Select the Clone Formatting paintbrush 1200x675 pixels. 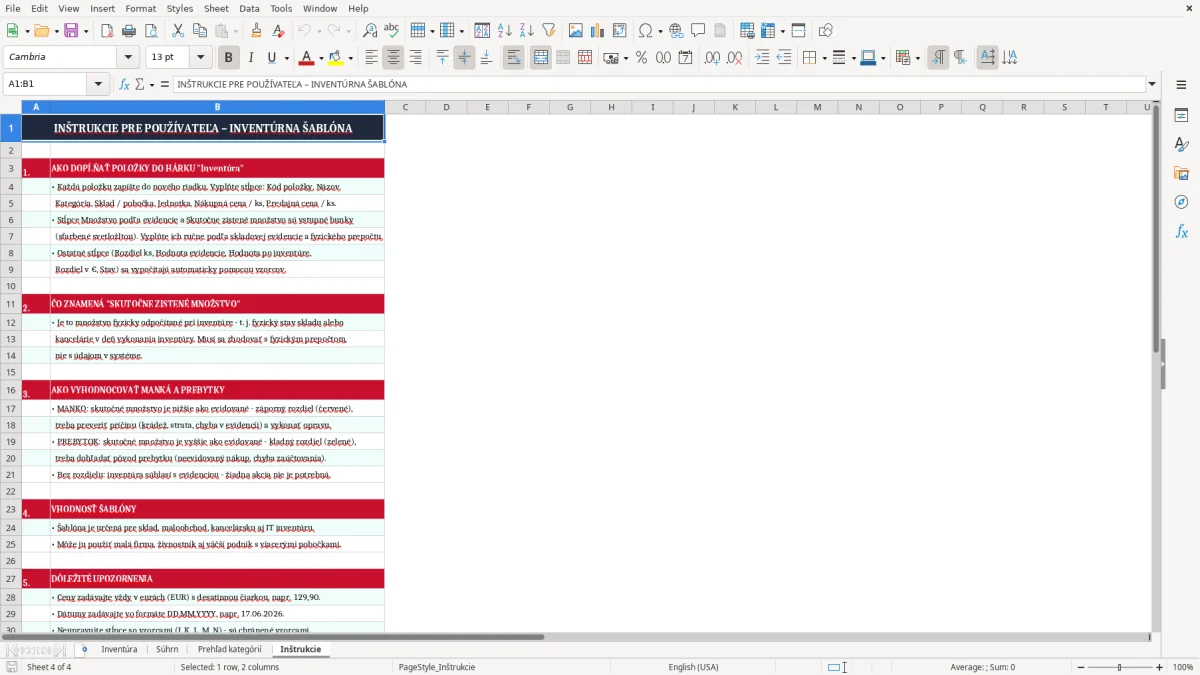tap(257, 31)
